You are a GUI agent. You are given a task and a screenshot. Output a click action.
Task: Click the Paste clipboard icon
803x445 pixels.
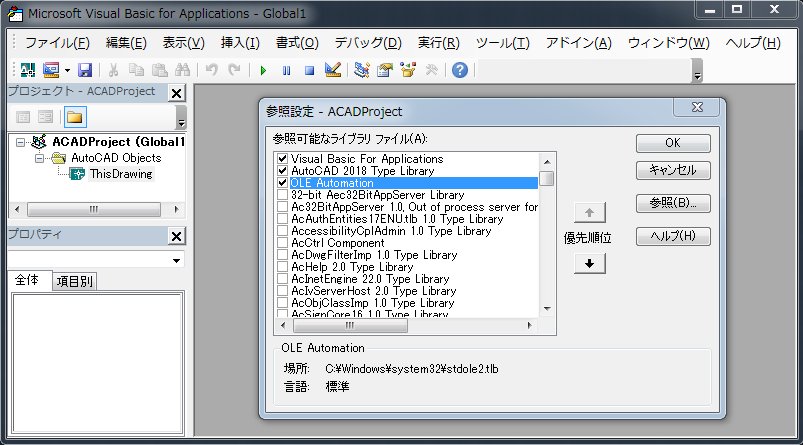(160, 70)
